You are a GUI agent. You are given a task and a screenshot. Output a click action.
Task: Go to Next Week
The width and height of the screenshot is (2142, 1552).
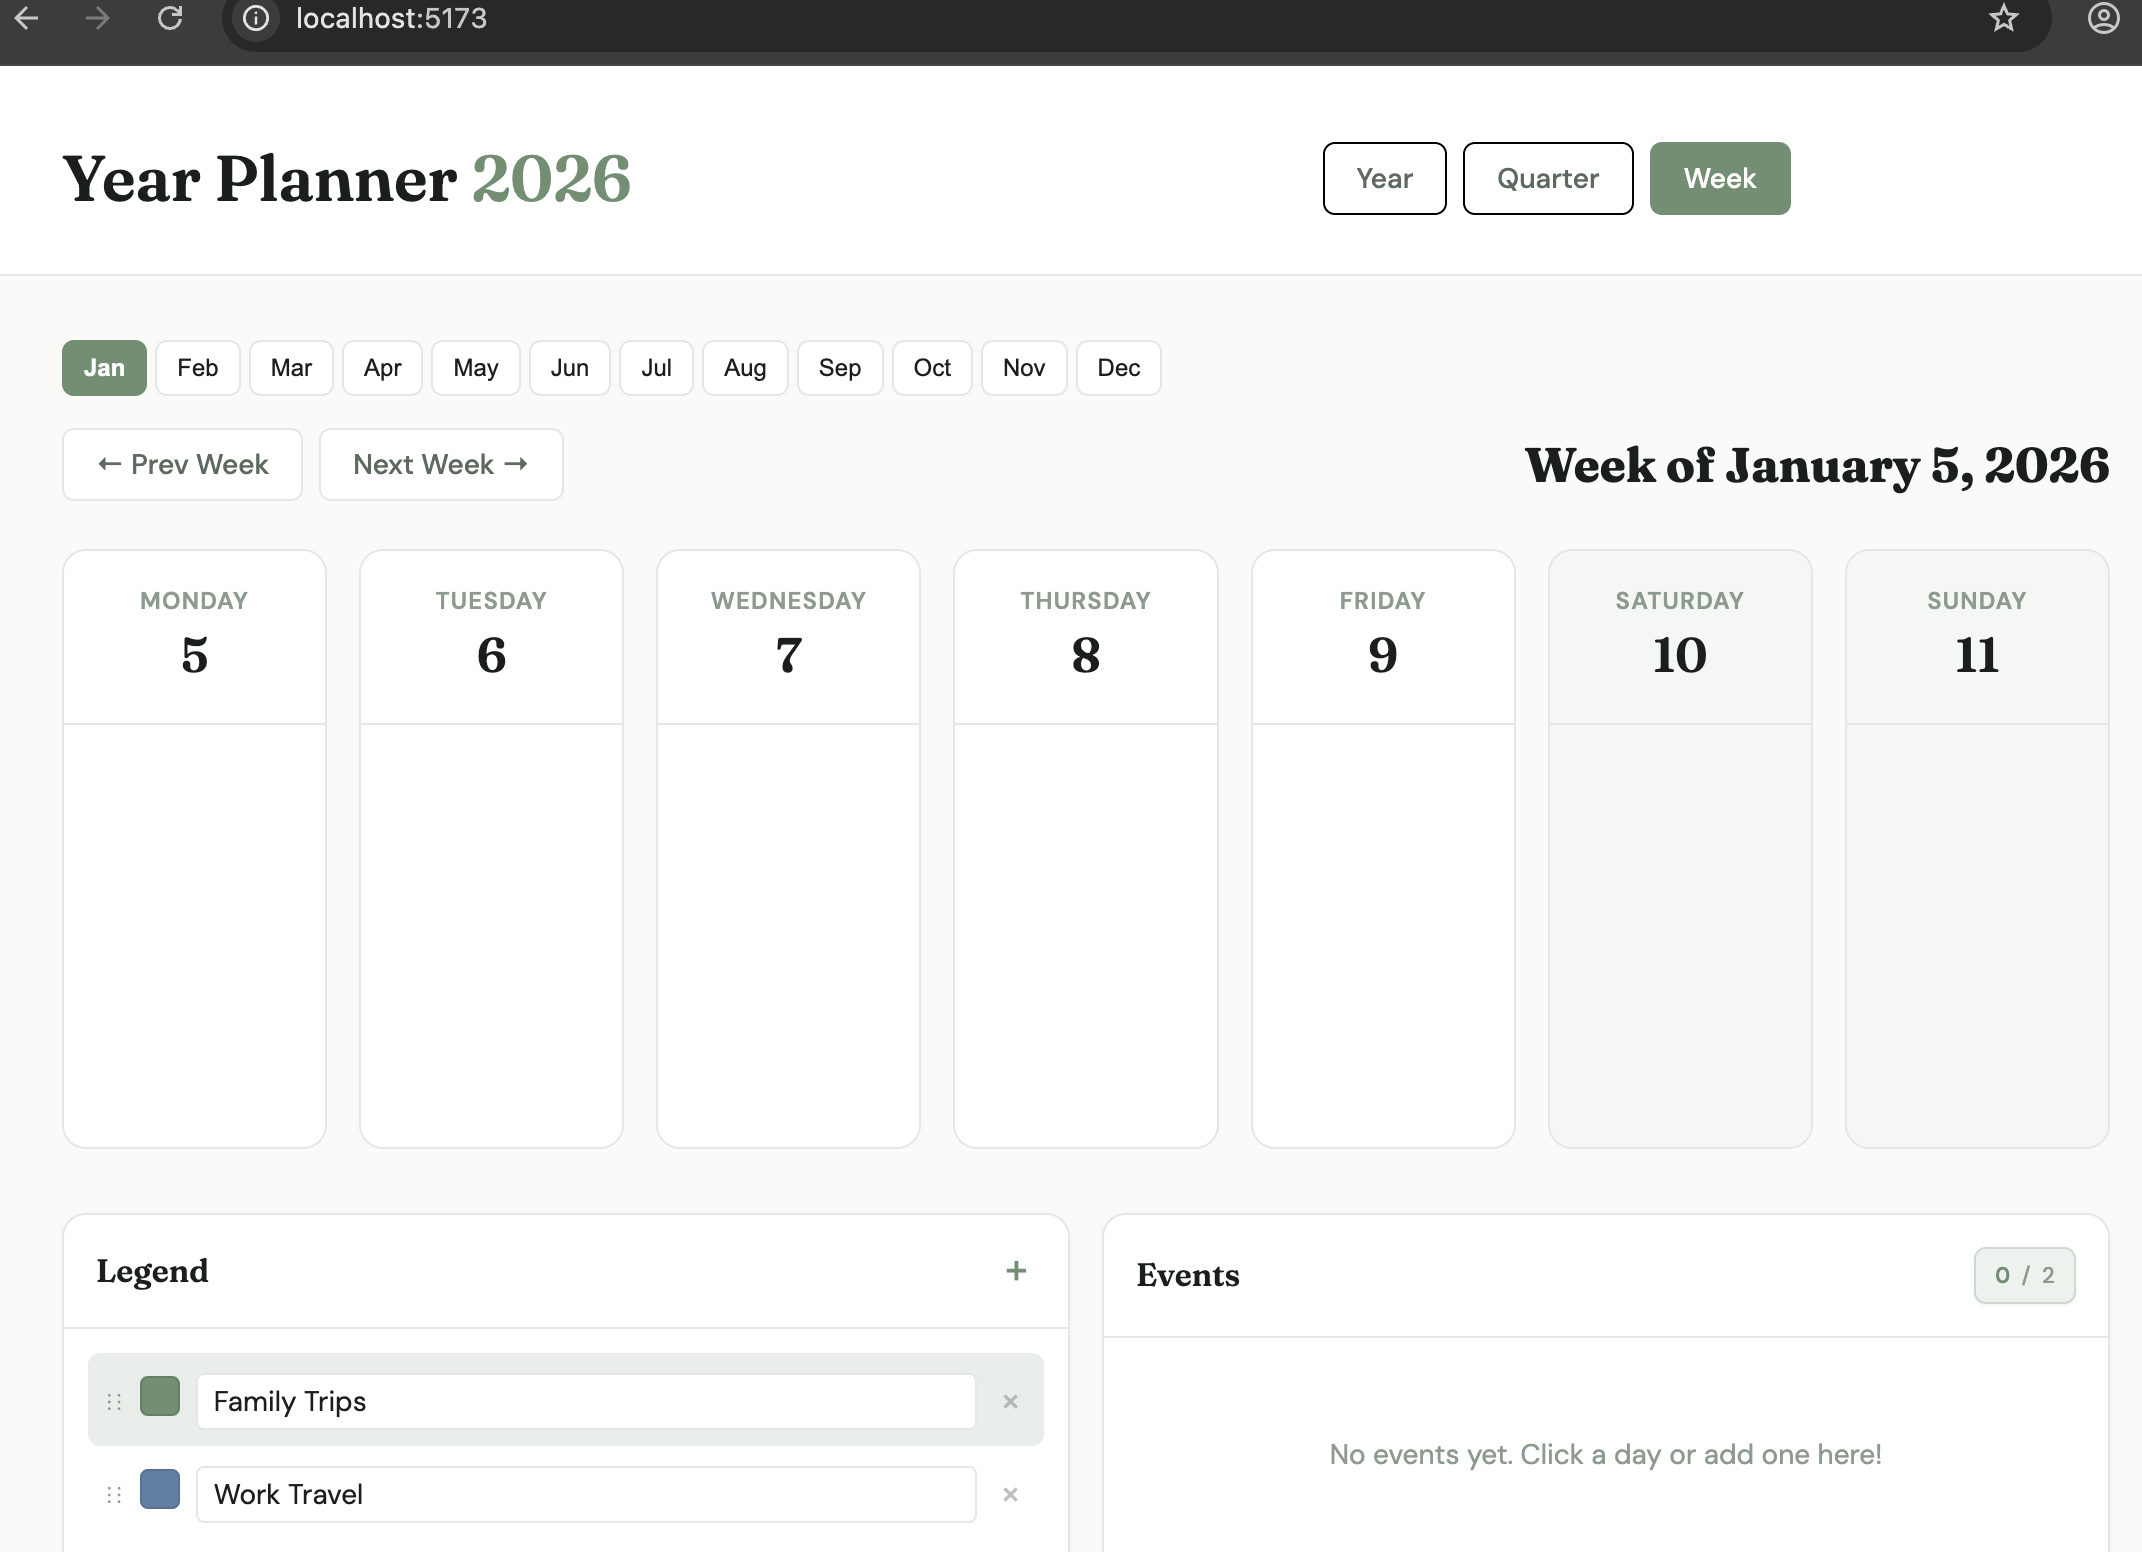(440, 464)
